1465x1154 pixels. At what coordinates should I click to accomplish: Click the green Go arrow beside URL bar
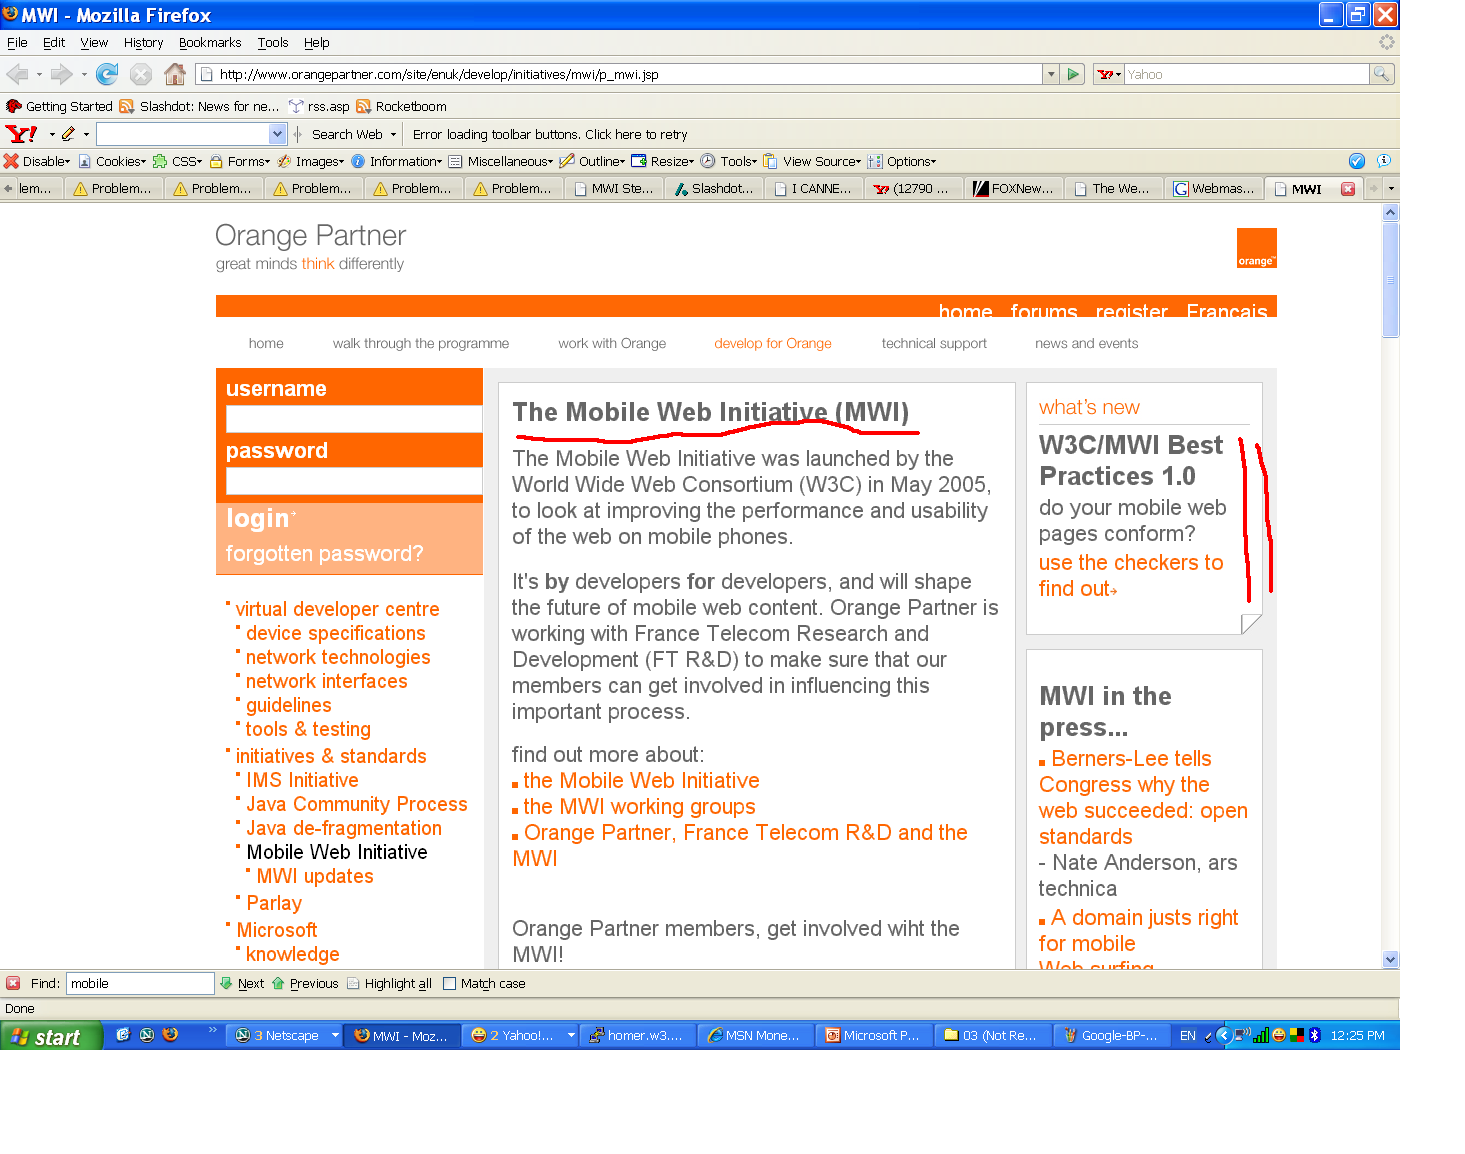1073,74
